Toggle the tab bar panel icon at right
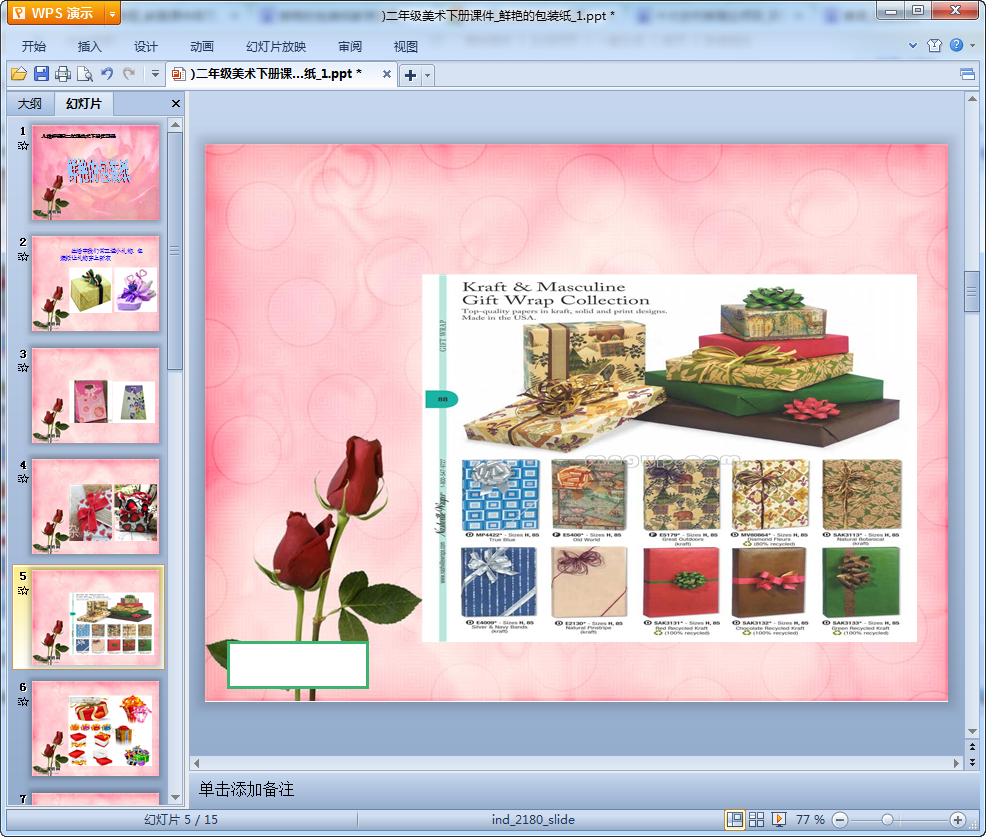This screenshot has height=837, width=986. [x=967, y=75]
